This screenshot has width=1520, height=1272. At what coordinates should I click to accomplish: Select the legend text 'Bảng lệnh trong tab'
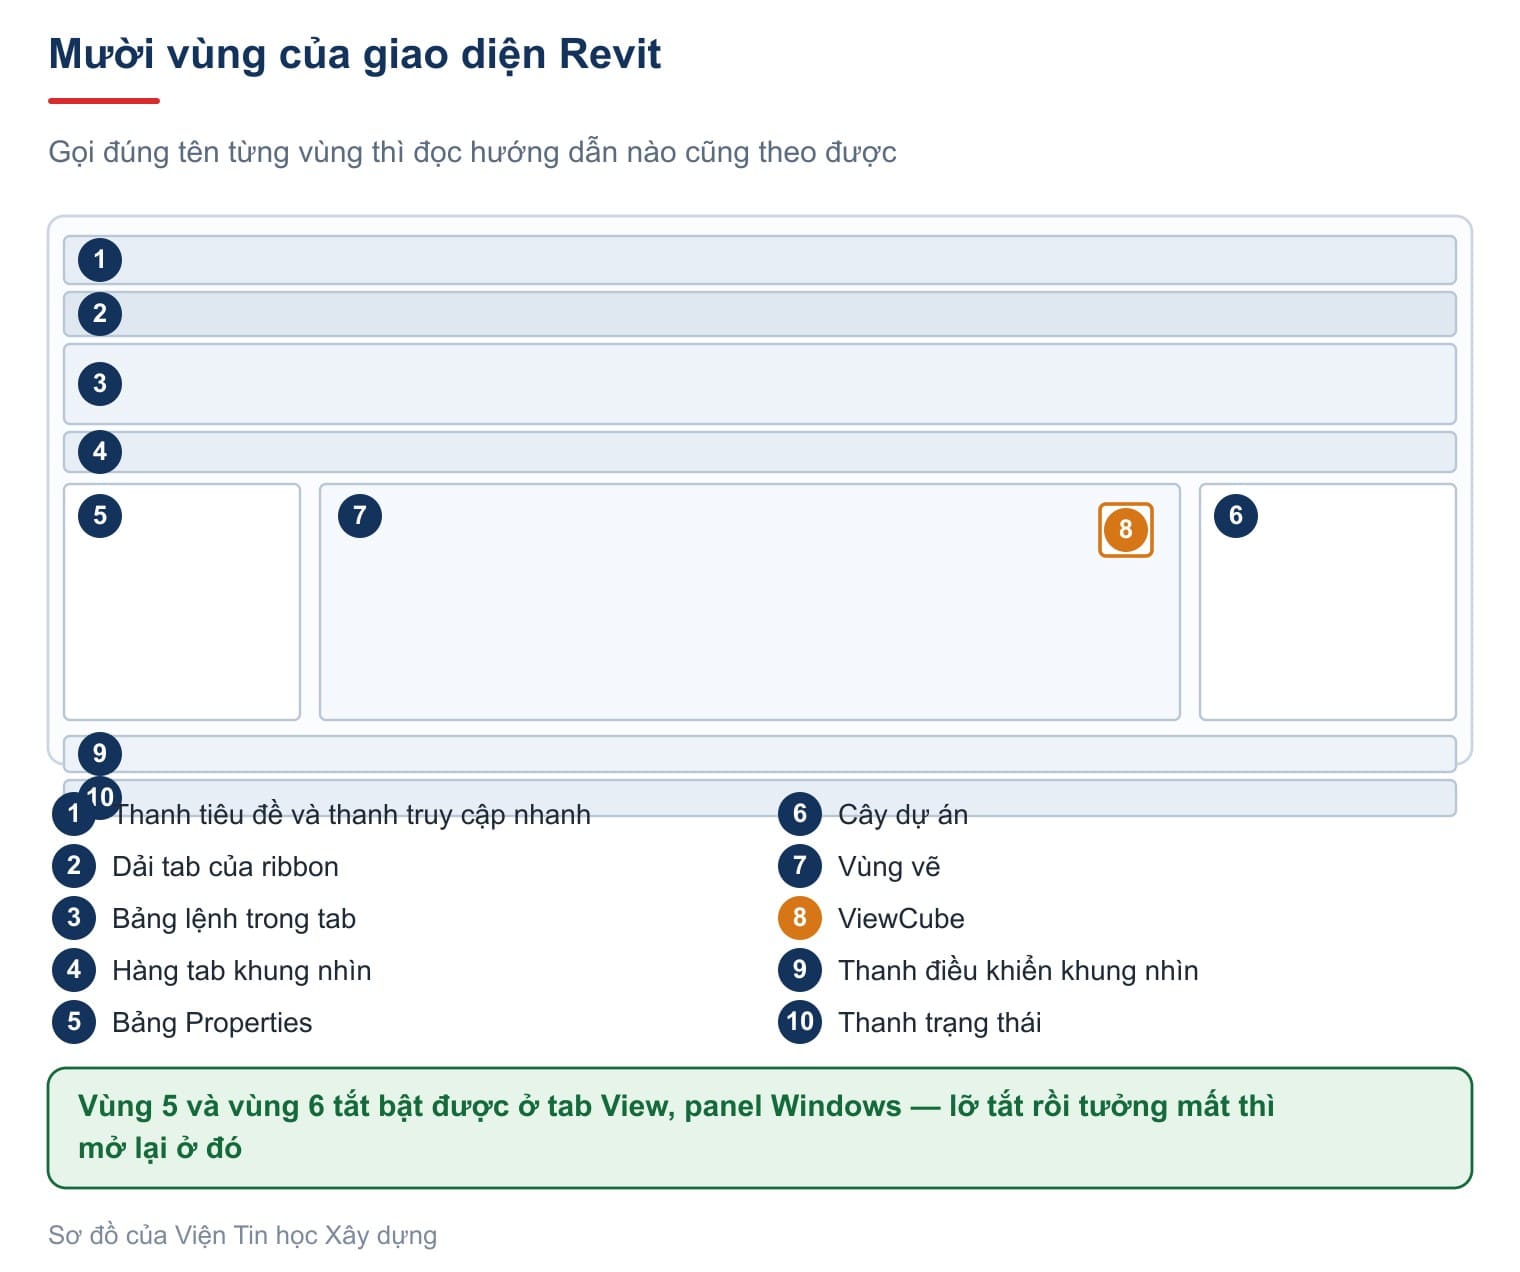(234, 919)
